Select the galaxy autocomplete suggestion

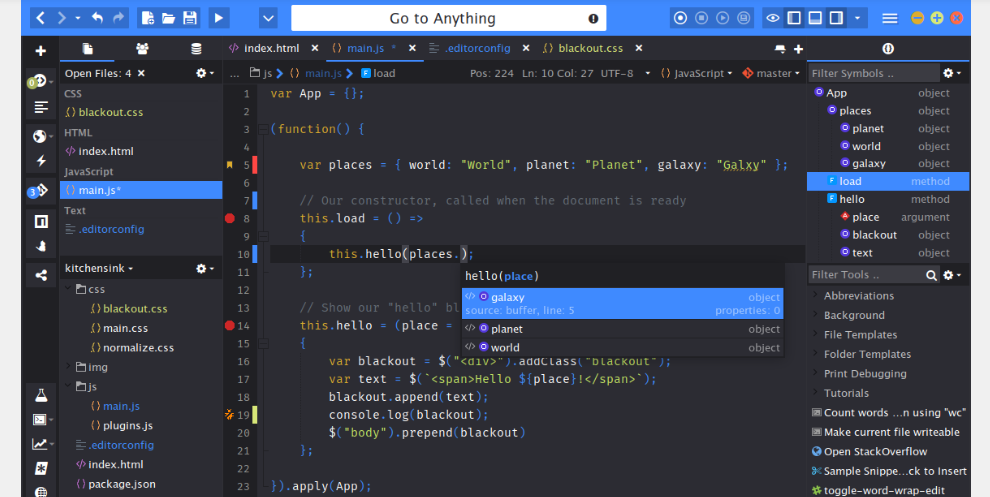(623, 303)
